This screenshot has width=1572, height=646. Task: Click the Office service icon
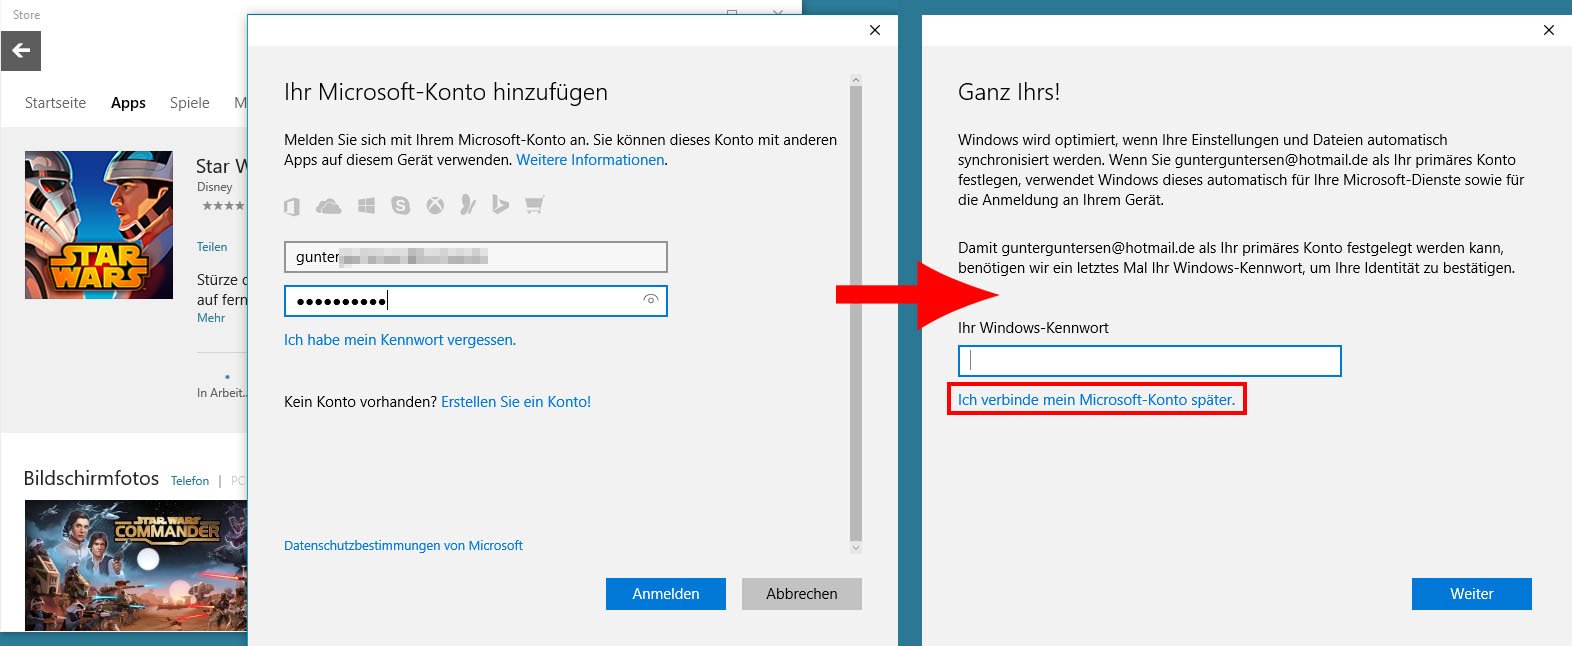pyautogui.click(x=292, y=206)
